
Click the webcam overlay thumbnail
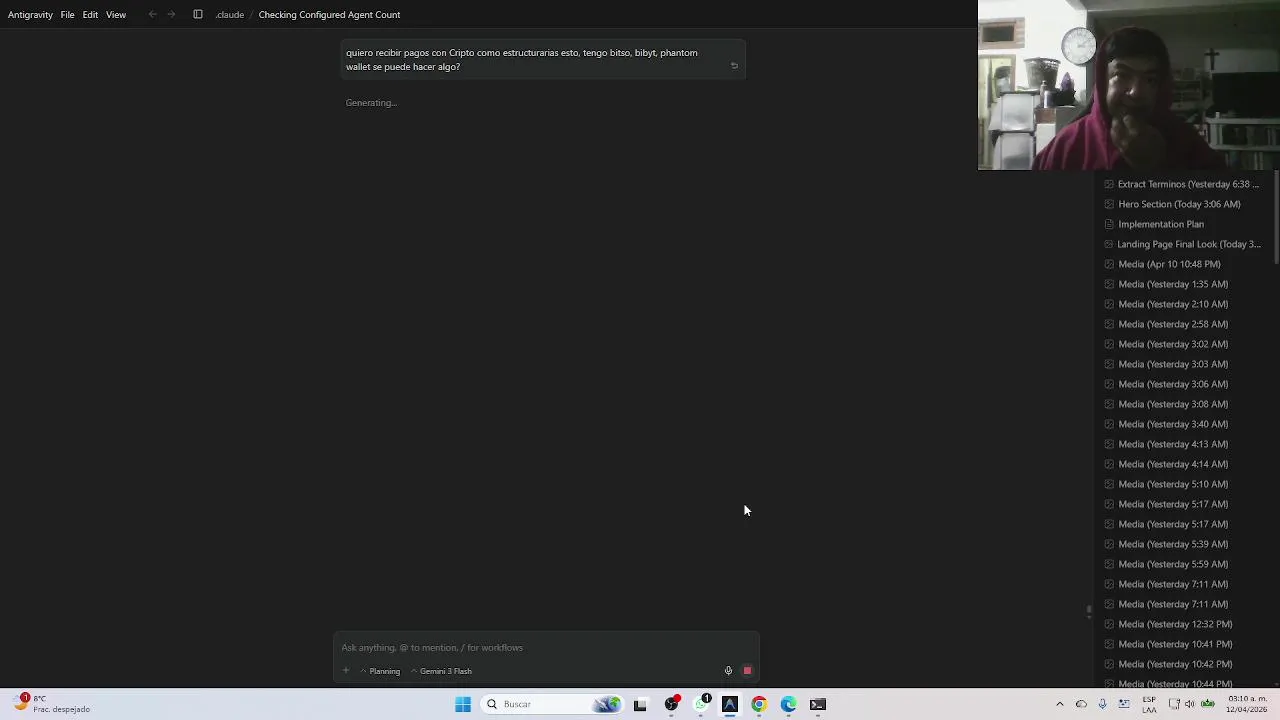(x=1129, y=85)
